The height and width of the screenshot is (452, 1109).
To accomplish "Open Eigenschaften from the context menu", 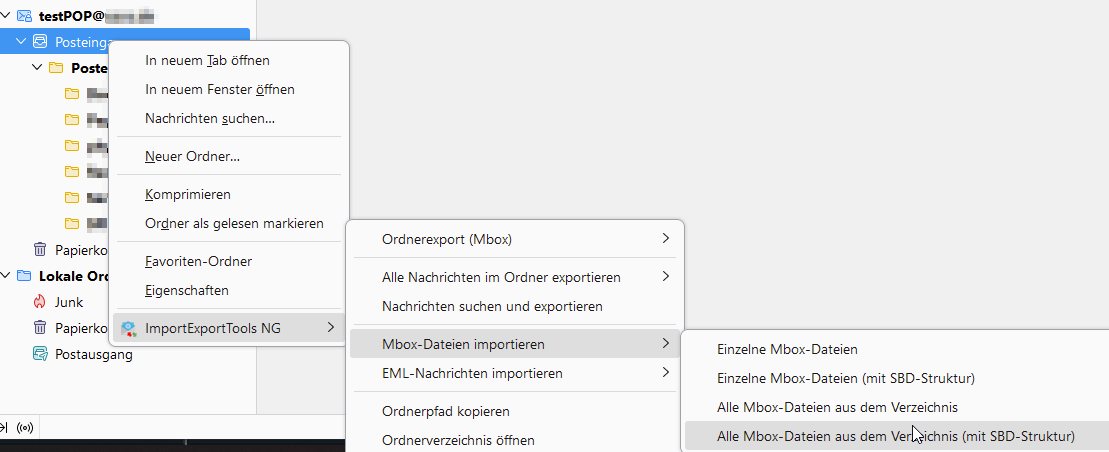I will coord(187,291).
